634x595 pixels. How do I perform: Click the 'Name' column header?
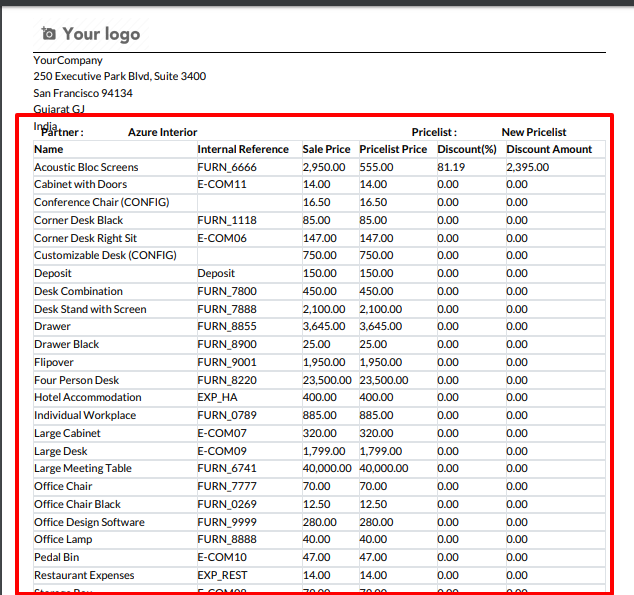click(49, 149)
